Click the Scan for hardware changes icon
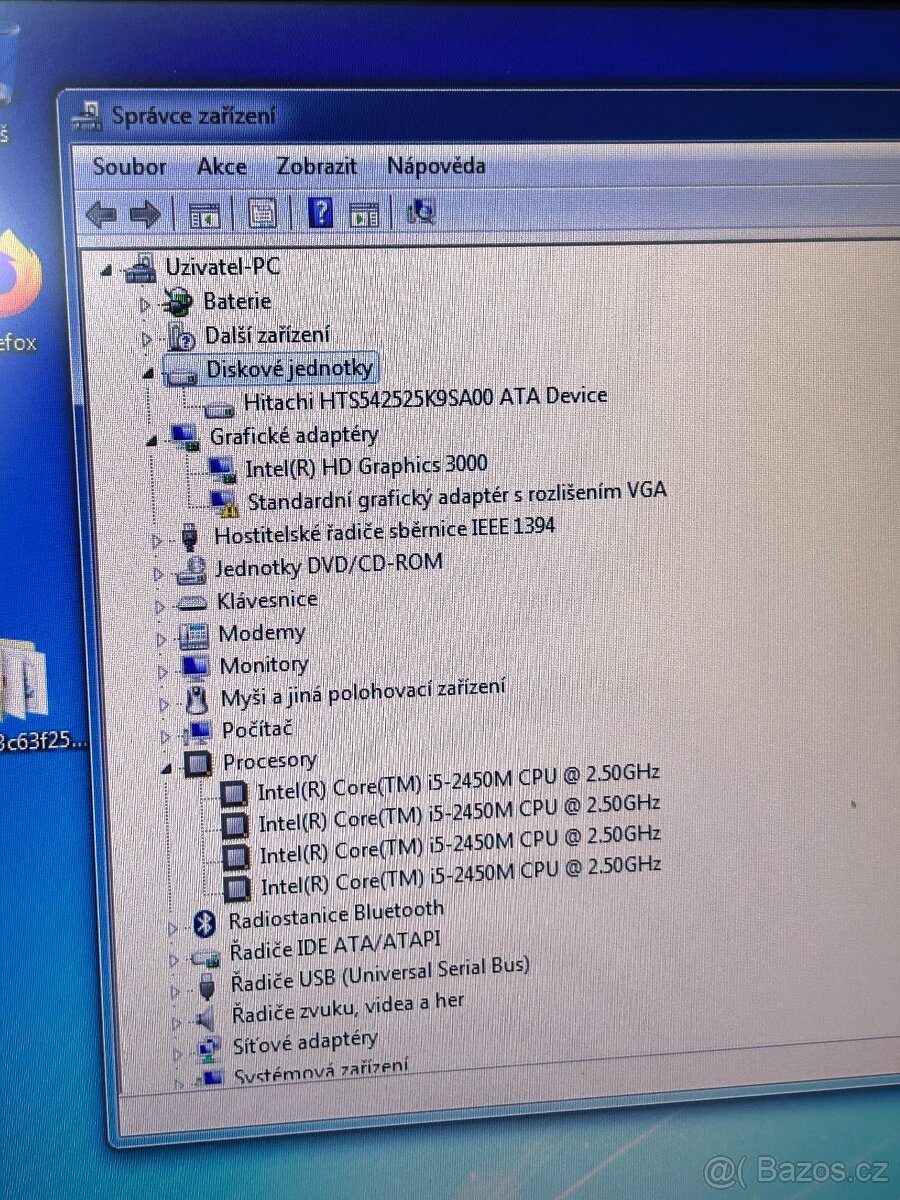 coord(420,212)
